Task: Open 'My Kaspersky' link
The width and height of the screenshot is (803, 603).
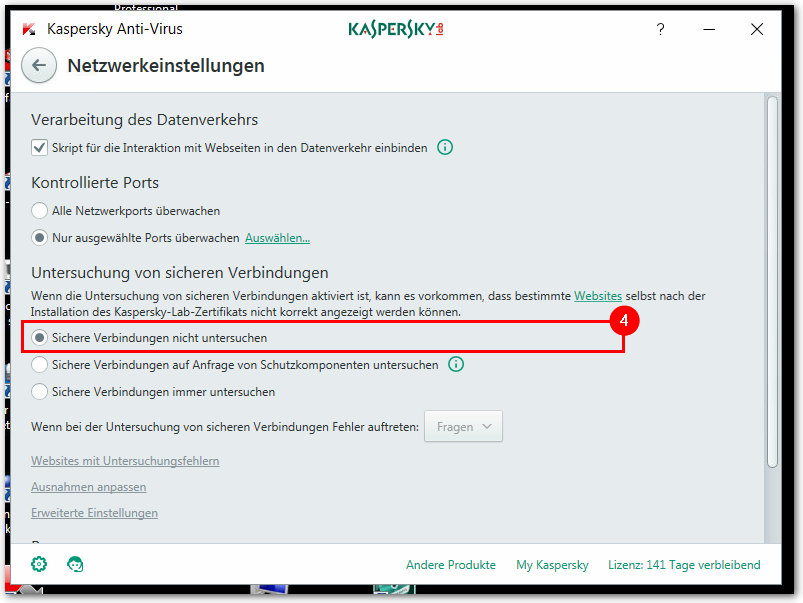Action: click(x=552, y=565)
